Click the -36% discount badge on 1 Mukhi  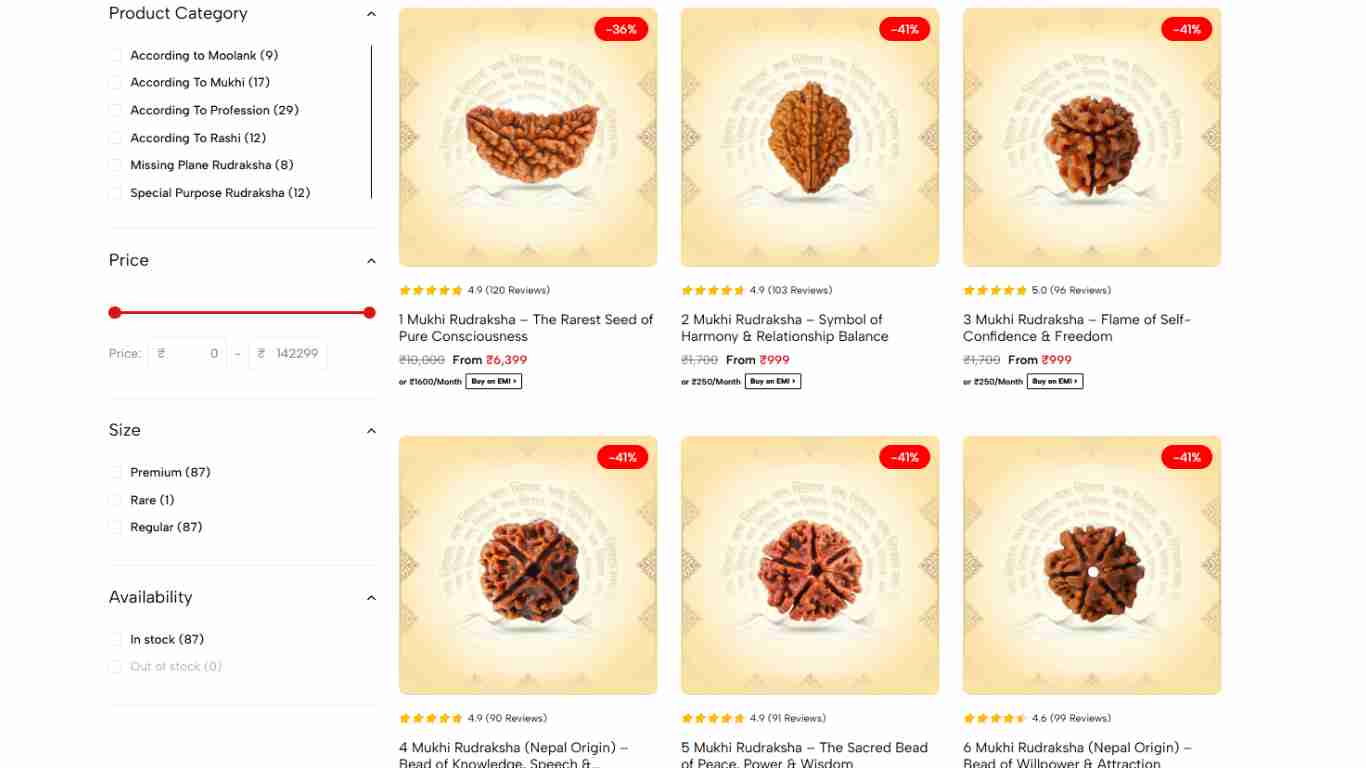pyautogui.click(x=622, y=29)
